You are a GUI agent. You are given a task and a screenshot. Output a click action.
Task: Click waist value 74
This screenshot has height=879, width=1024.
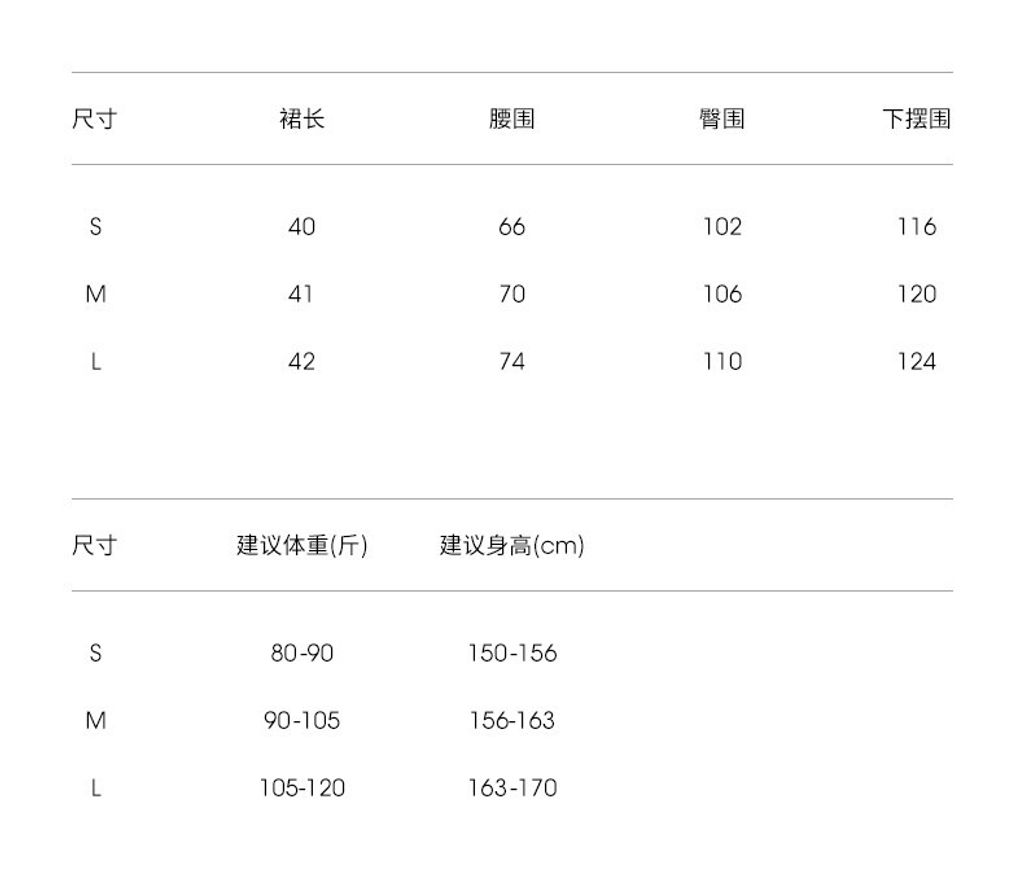click(x=512, y=361)
